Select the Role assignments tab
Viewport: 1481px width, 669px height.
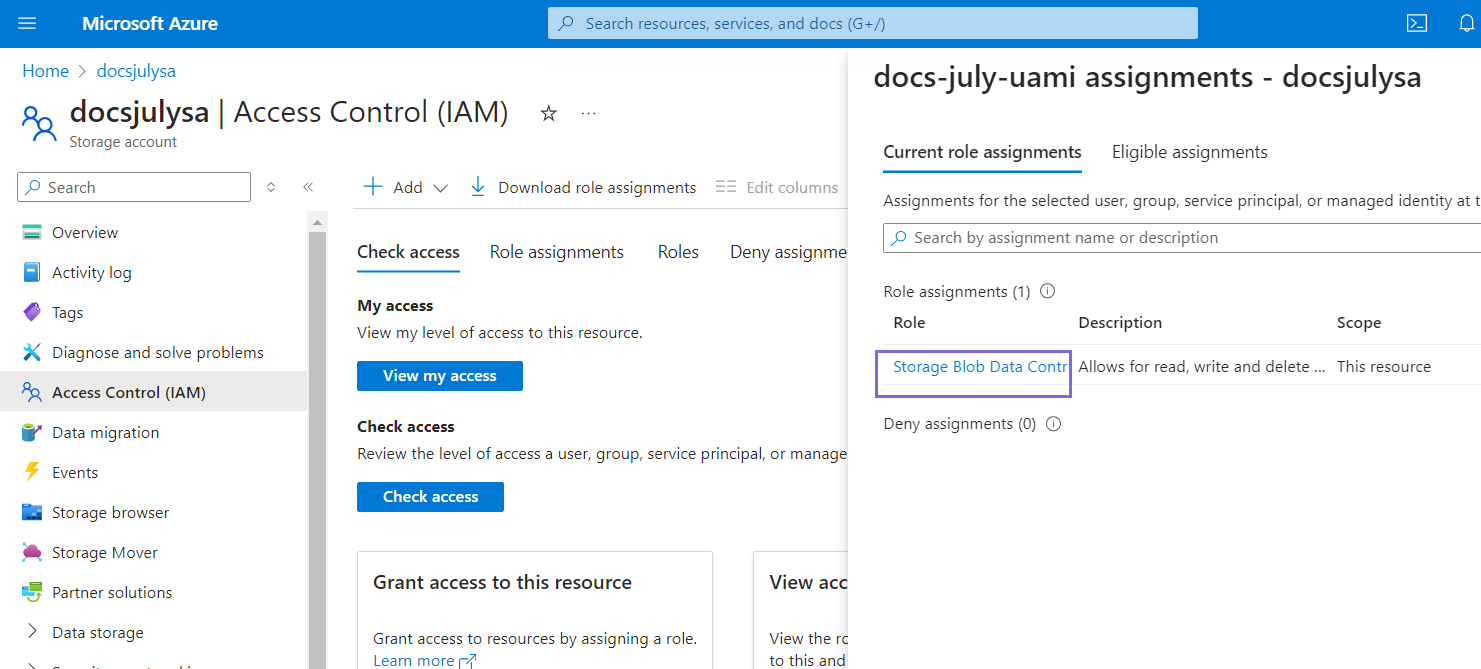click(556, 252)
